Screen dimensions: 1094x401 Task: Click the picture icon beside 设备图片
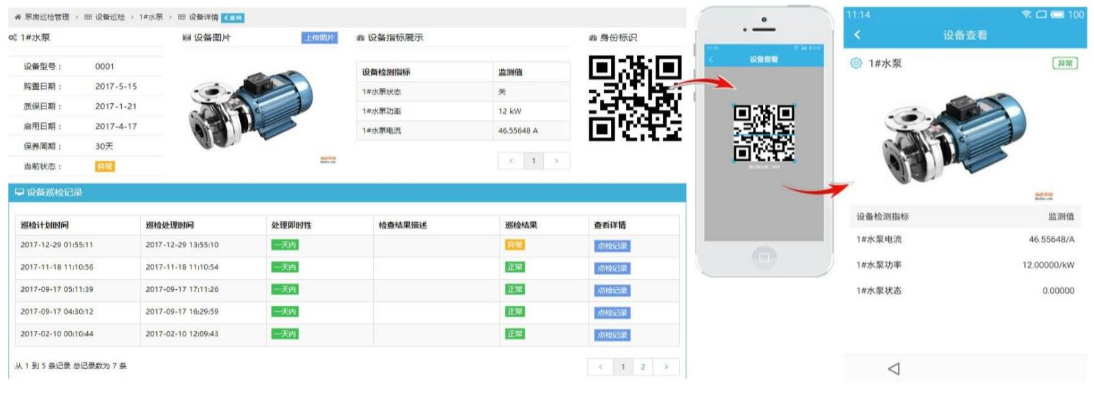coord(186,38)
